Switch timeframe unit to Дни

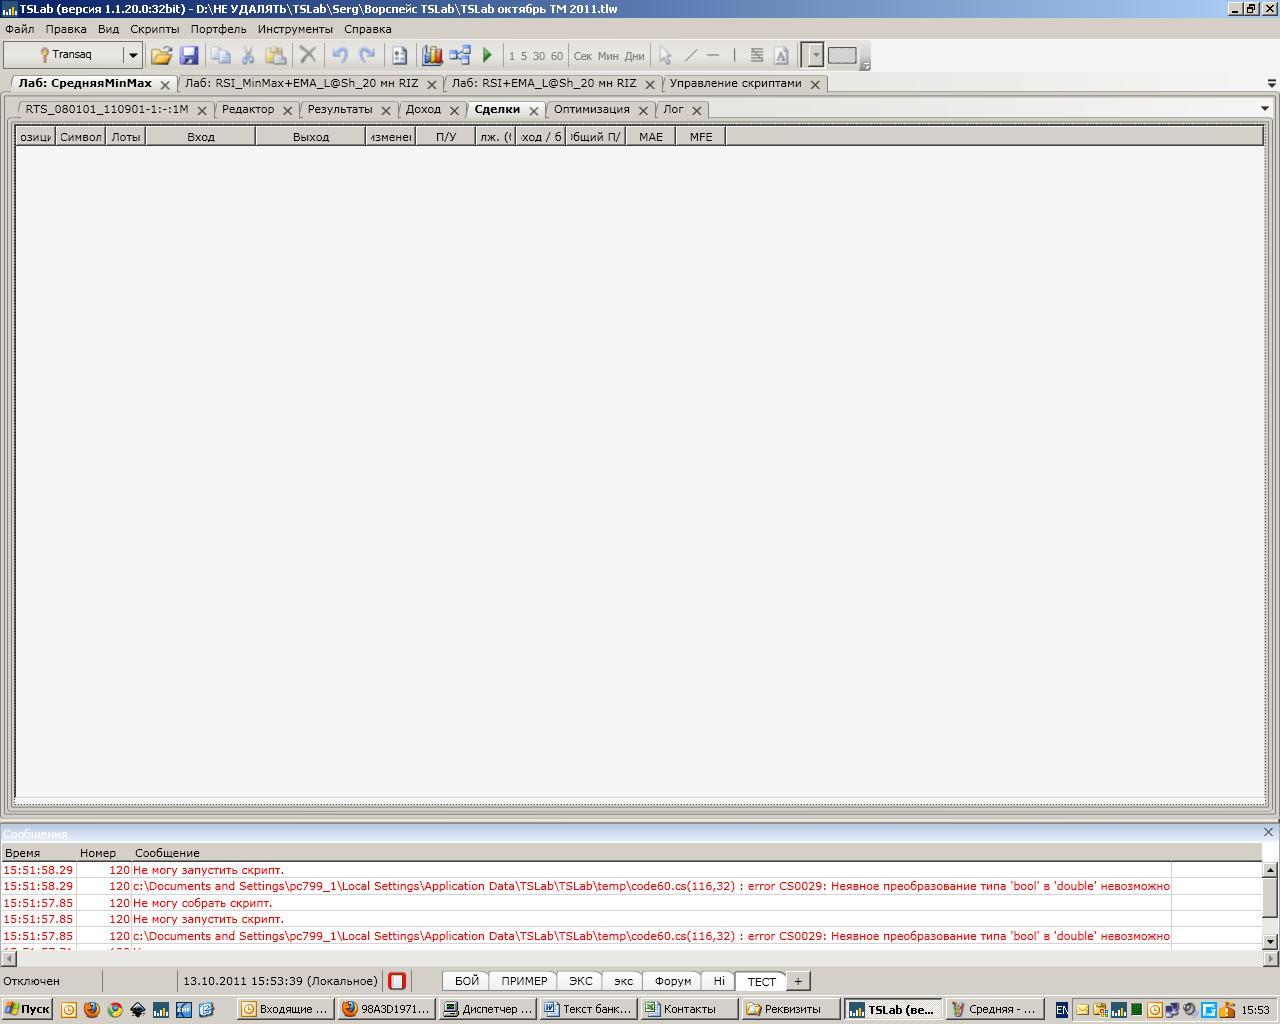635,56
